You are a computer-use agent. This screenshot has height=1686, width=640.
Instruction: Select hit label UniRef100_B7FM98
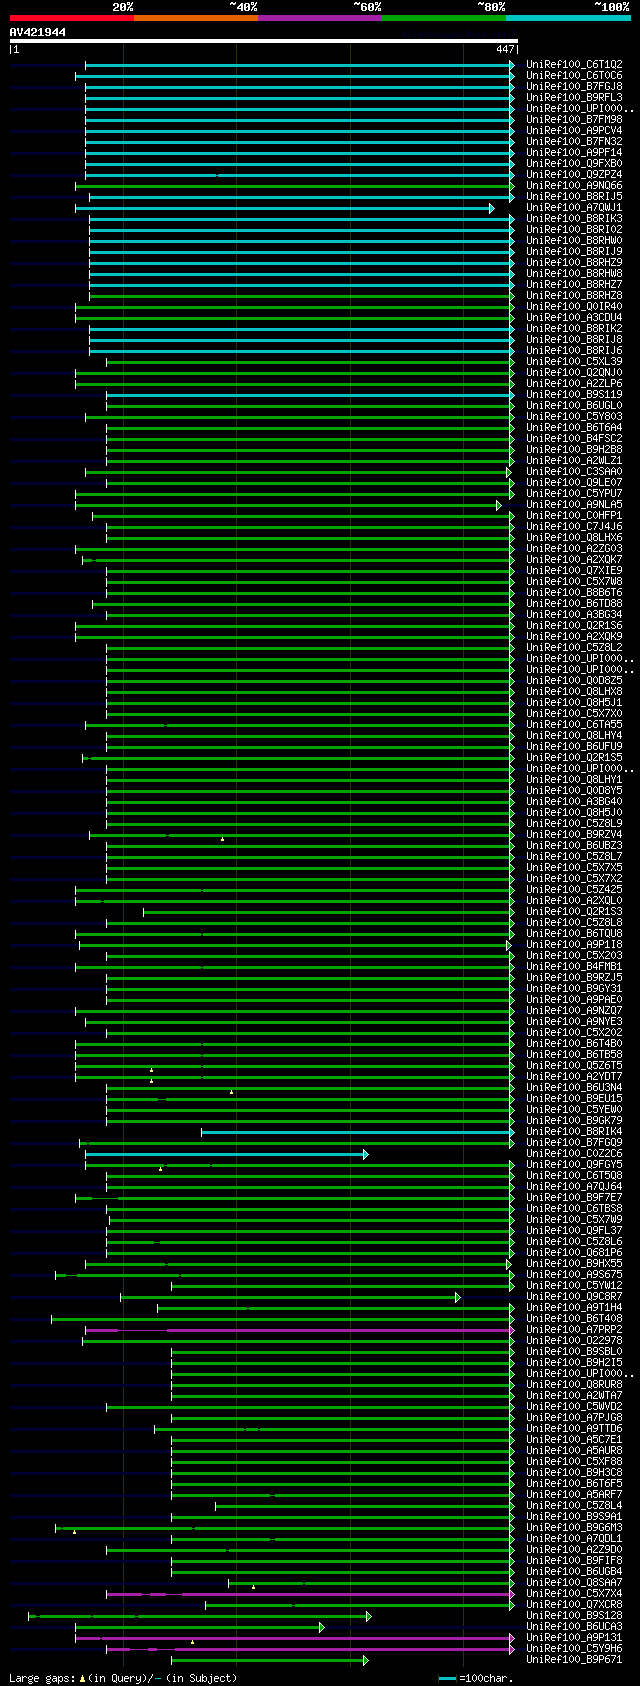[574, 119]
